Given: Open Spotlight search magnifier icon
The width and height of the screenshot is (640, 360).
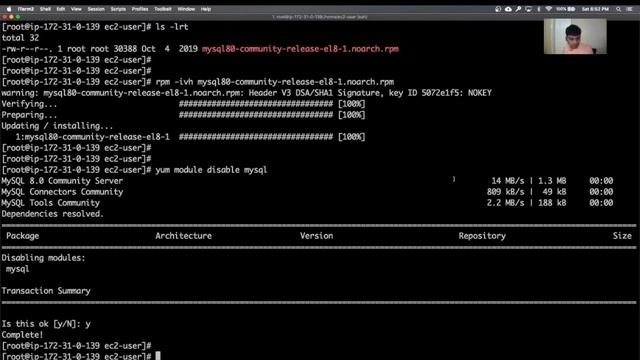Looking at the screenshot, I should click(x=619, y=9).
